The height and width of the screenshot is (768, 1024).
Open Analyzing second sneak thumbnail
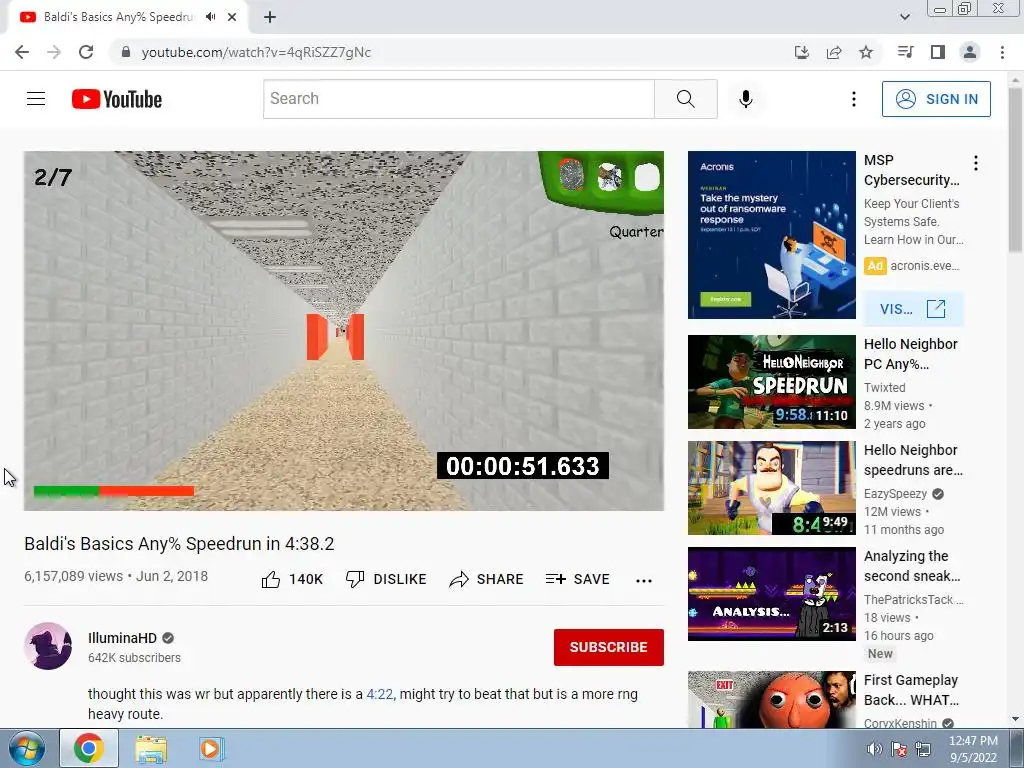click(x=771, y=594)
